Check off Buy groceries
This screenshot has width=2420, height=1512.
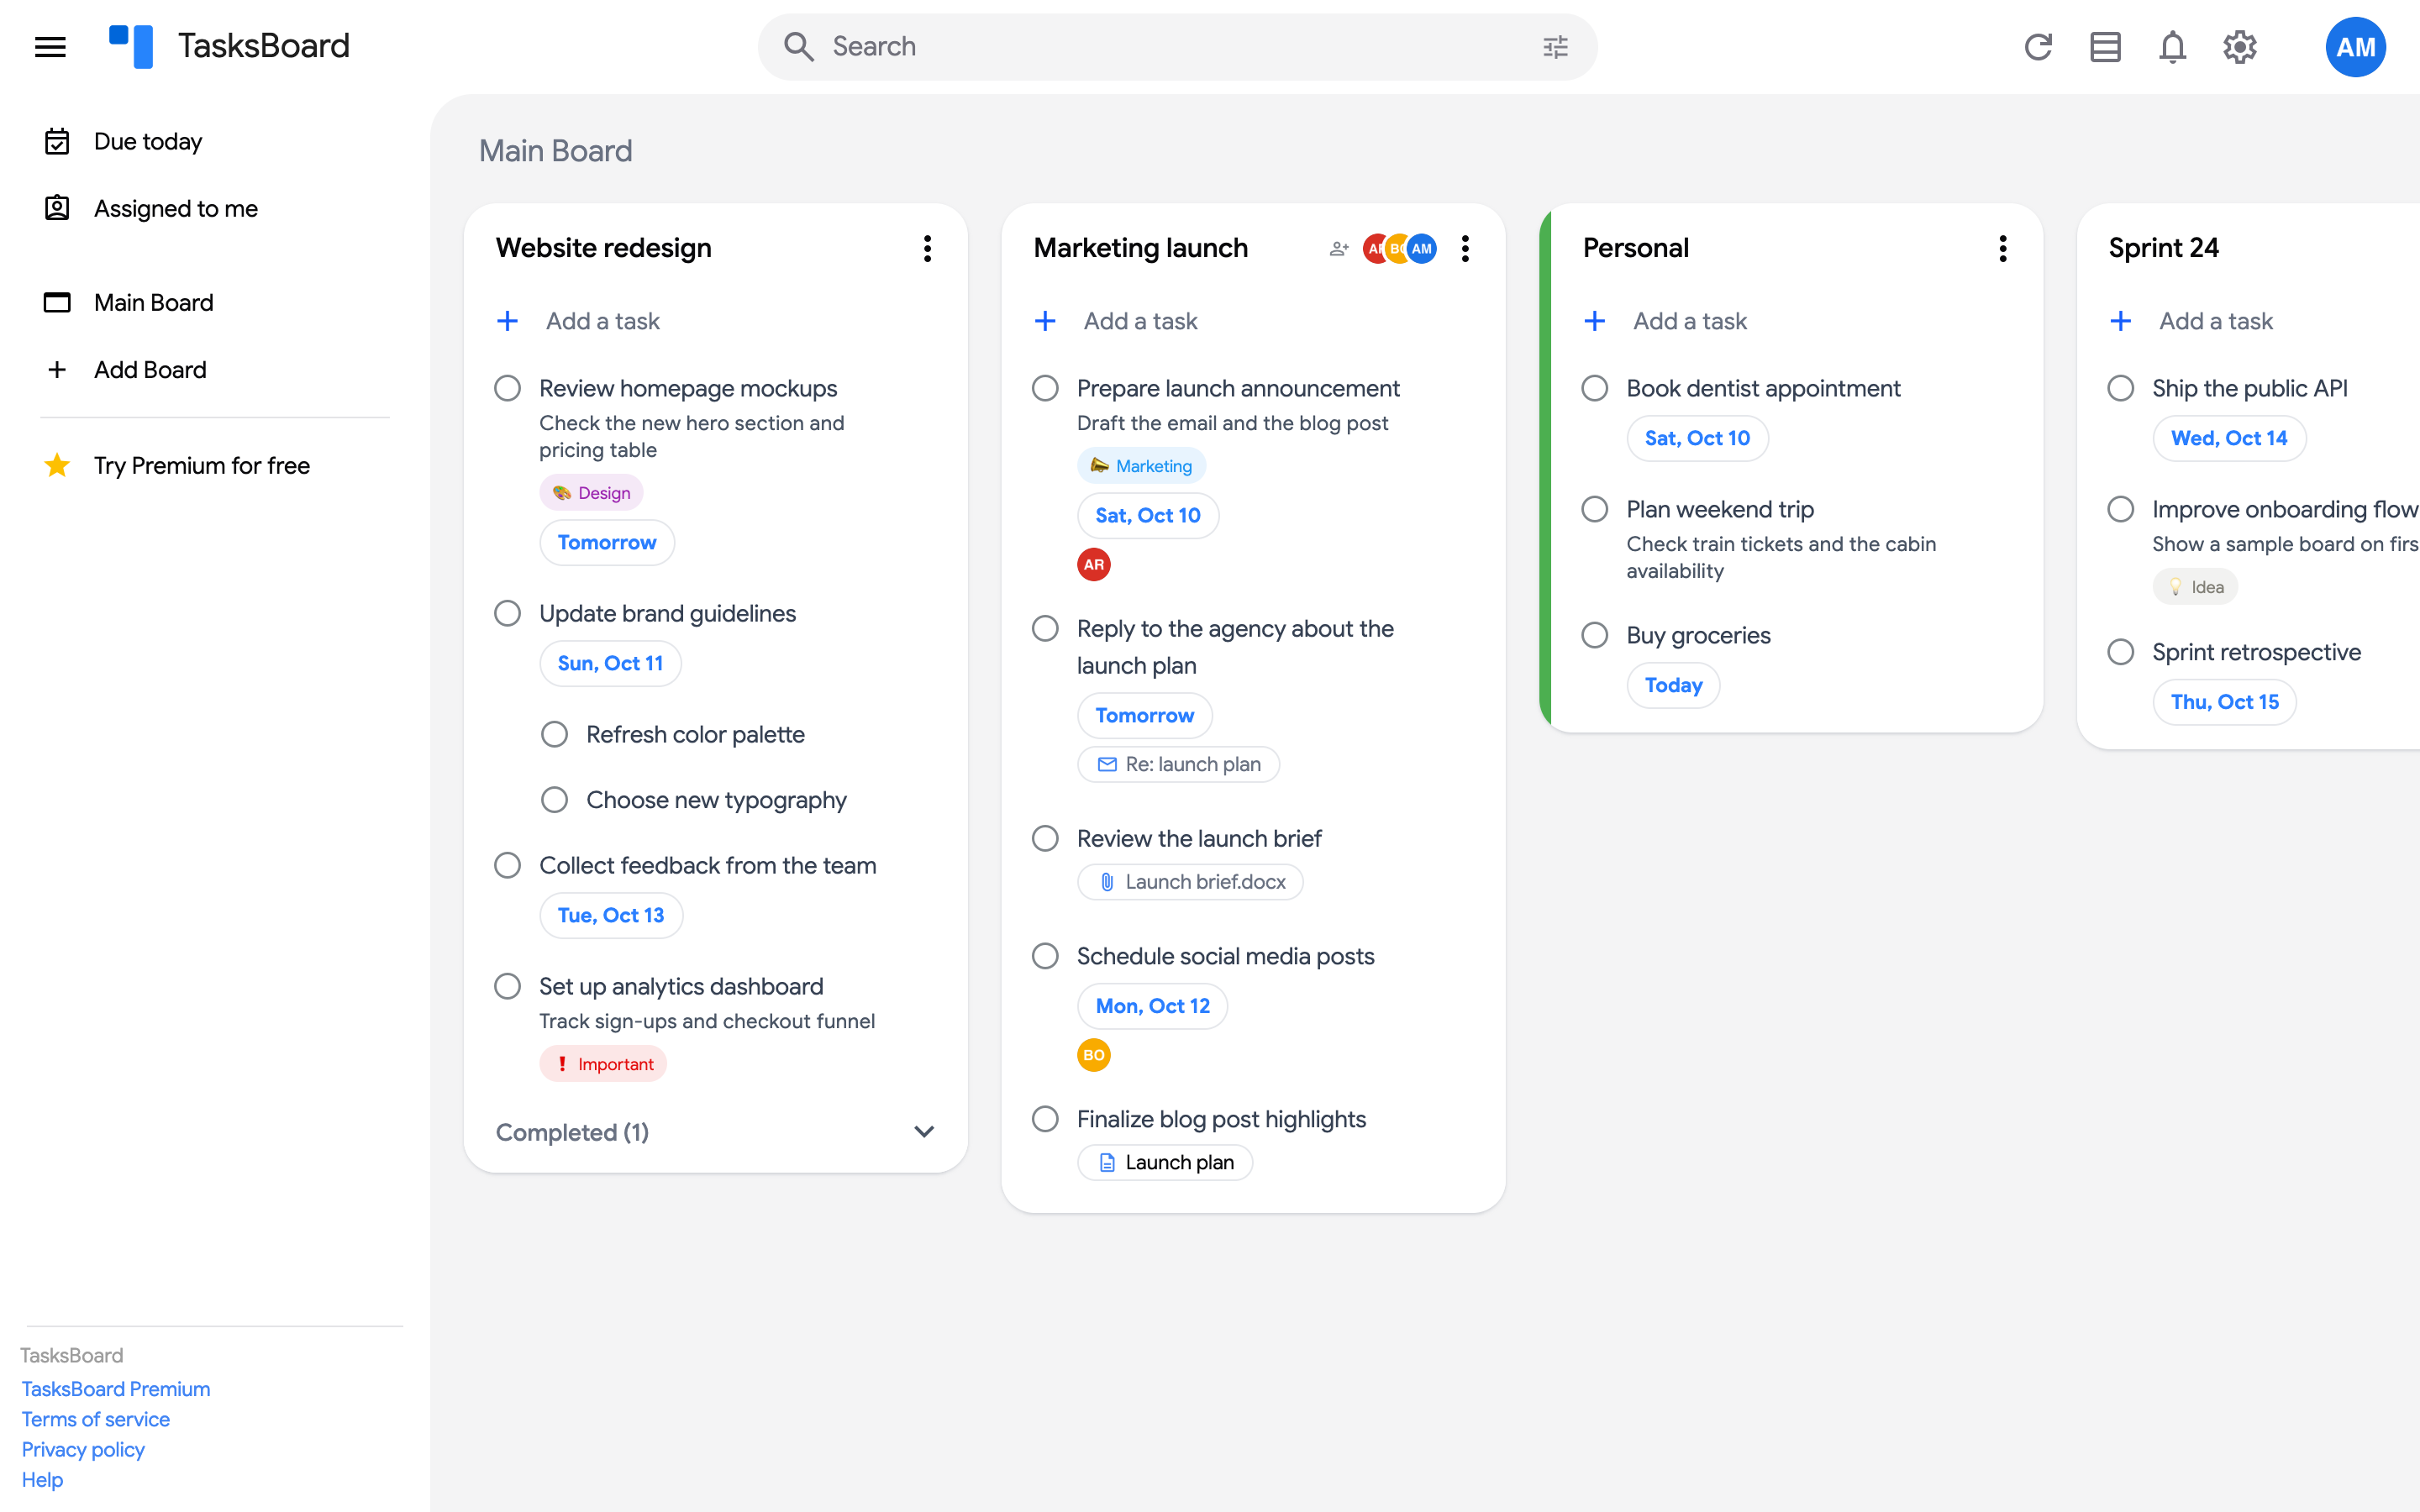tap(1595, 635)
